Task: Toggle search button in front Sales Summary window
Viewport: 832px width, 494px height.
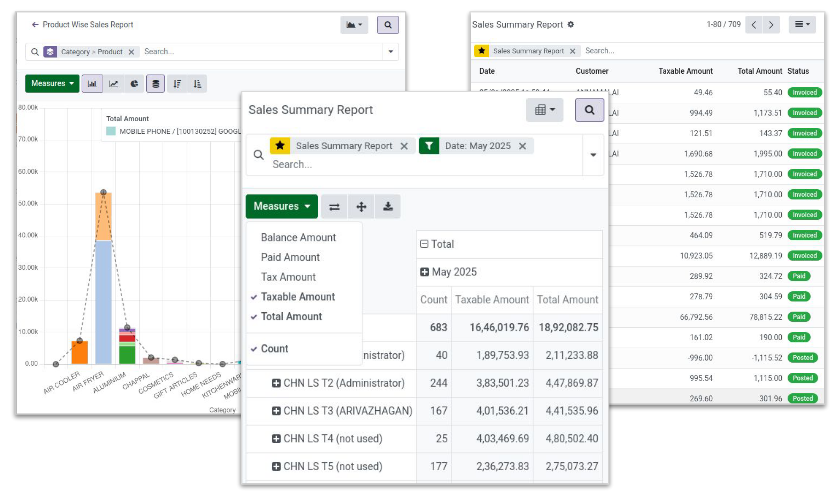Action: pos(590,110)
